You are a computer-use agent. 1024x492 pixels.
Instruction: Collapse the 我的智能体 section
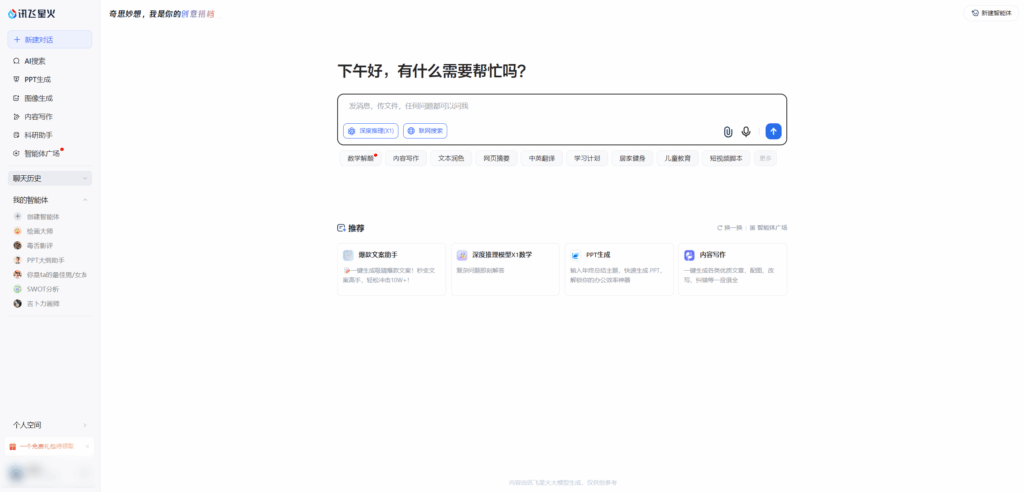pyautogui.click(x=85, y=200)
